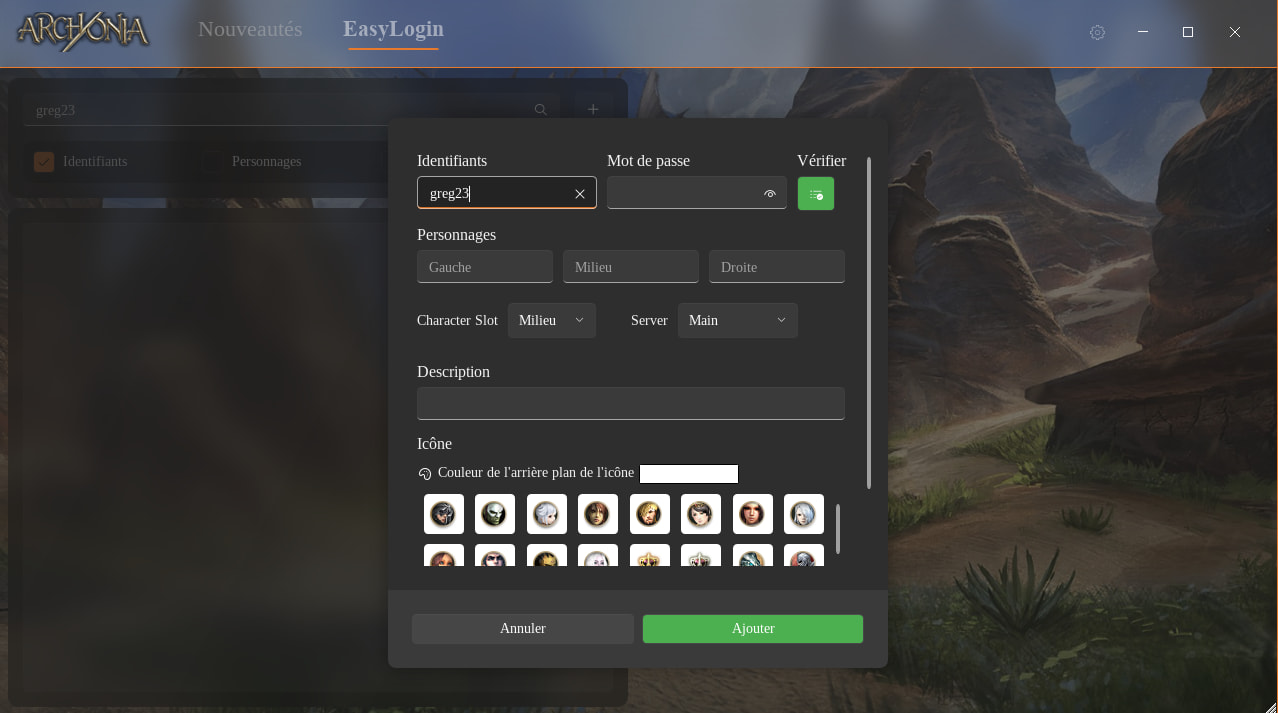
Task: Pick the blond bearded man avatar
Action: coord(650,514)
